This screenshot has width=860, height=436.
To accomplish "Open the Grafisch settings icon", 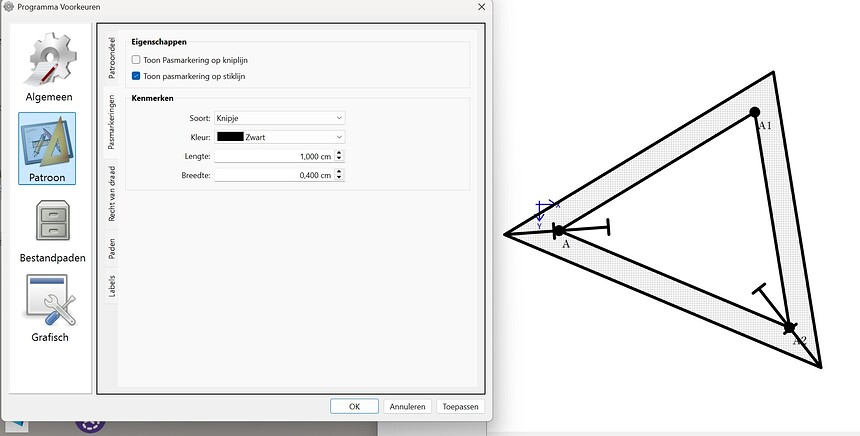I will tap(50, 307).
